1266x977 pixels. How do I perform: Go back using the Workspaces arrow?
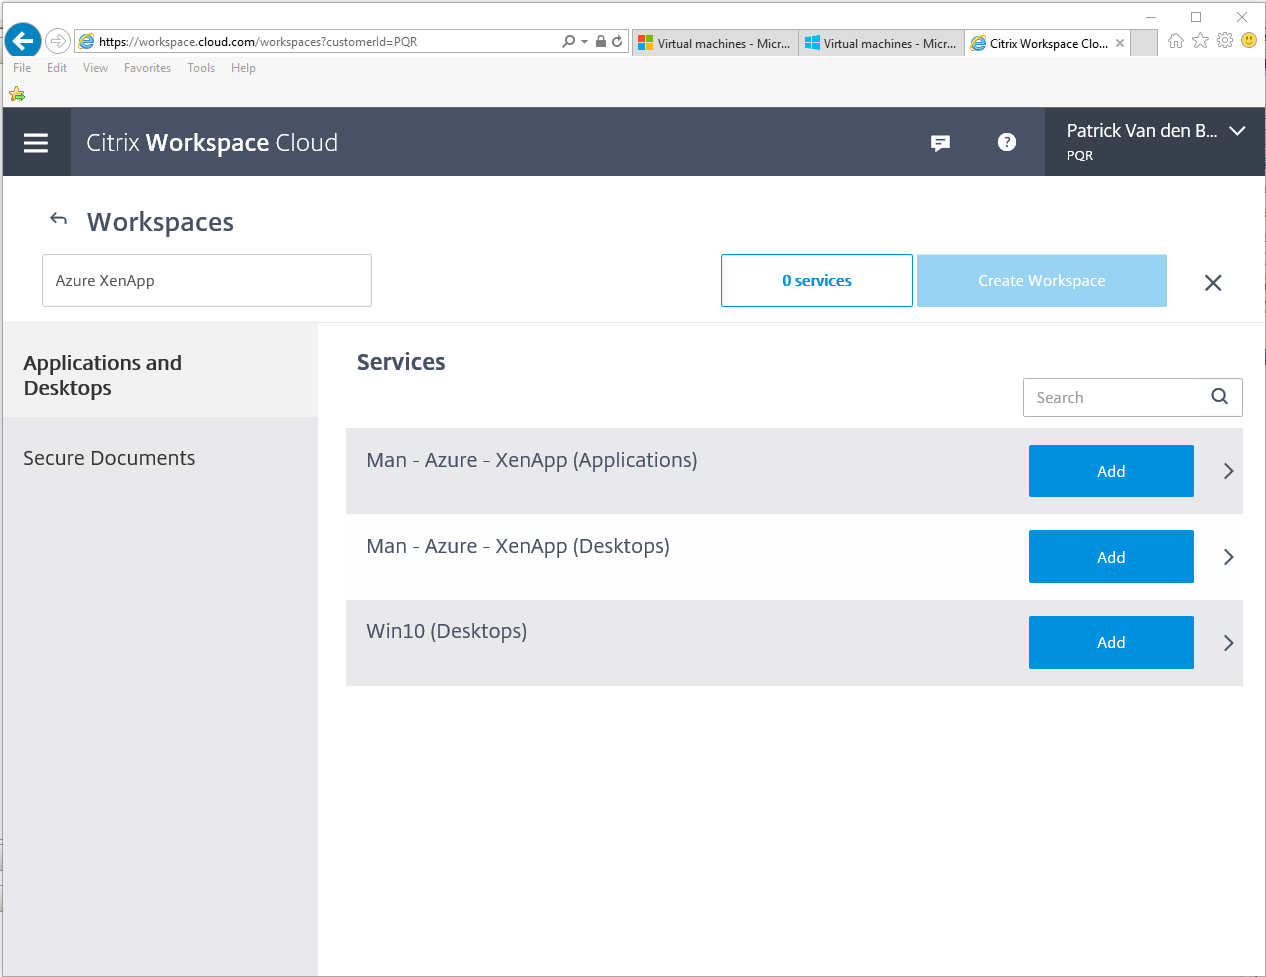tap(59, 219)
